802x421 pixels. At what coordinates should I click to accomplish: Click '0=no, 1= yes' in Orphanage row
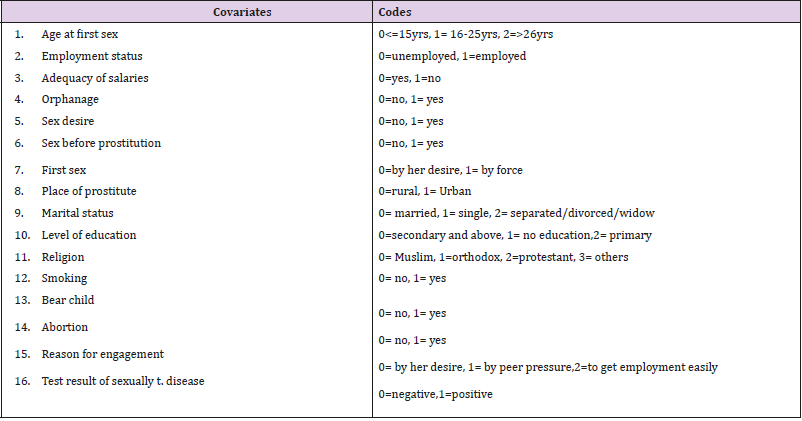[411, 100]
